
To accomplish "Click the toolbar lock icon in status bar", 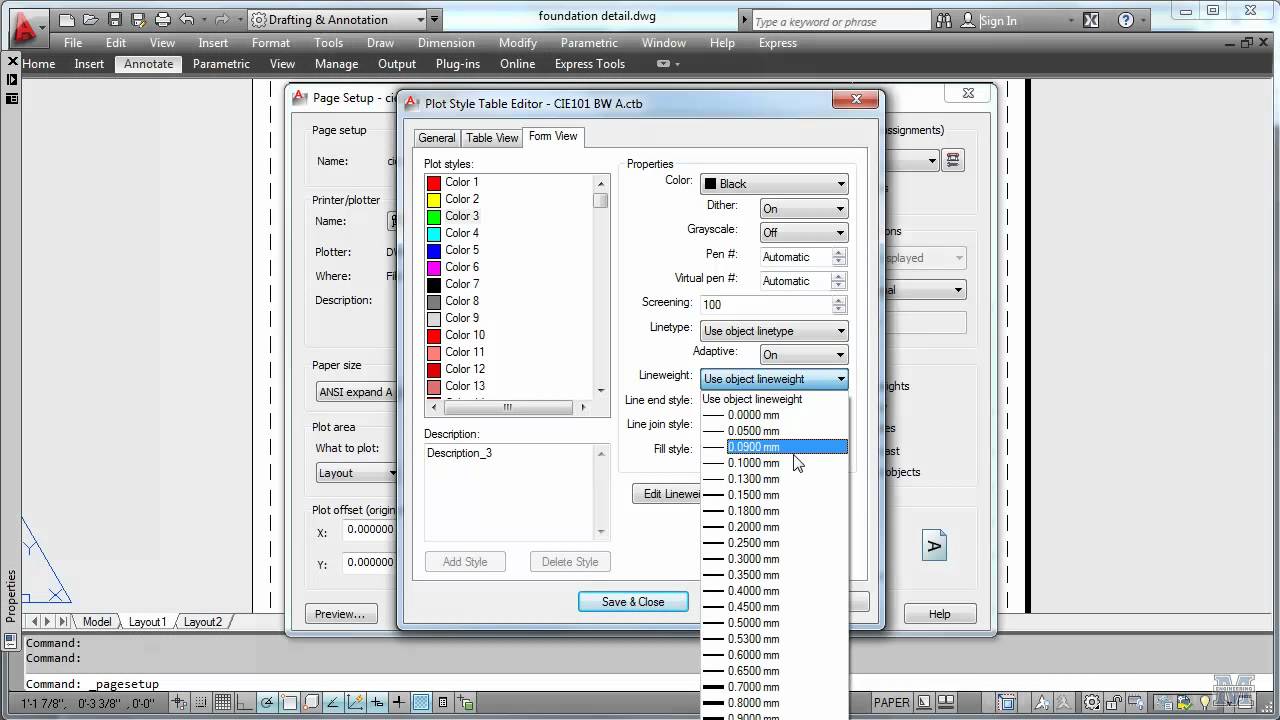I will pyautogui.click(x=1114, y=702).
